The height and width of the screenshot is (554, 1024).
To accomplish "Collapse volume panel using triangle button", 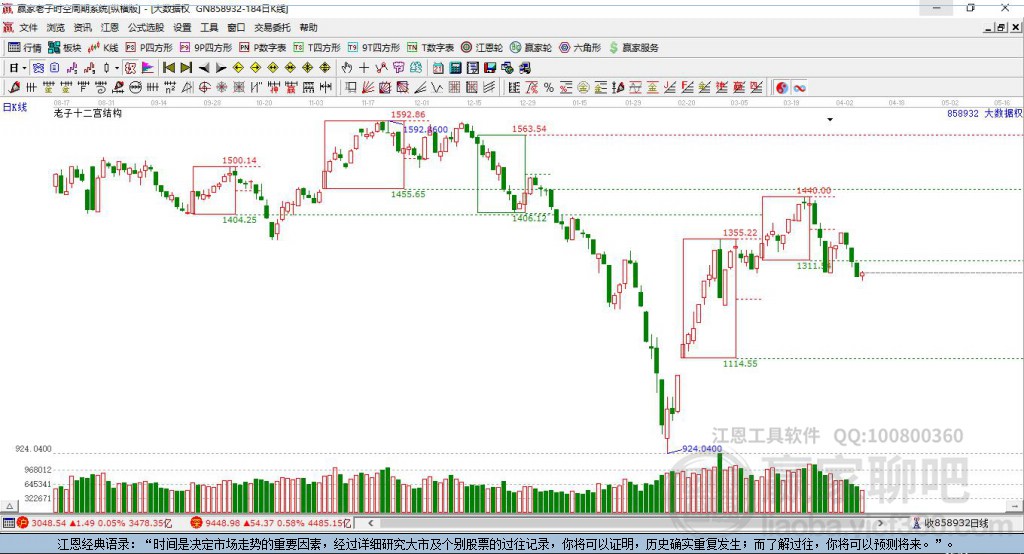I will pyautogui.click(x=9, y=506).
